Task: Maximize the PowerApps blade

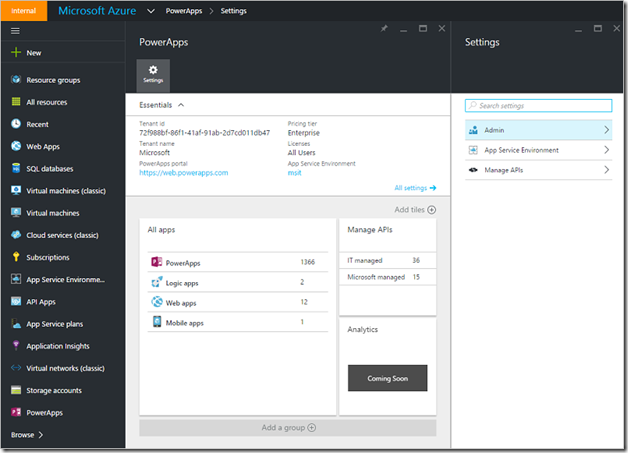Action: [423, 28]
